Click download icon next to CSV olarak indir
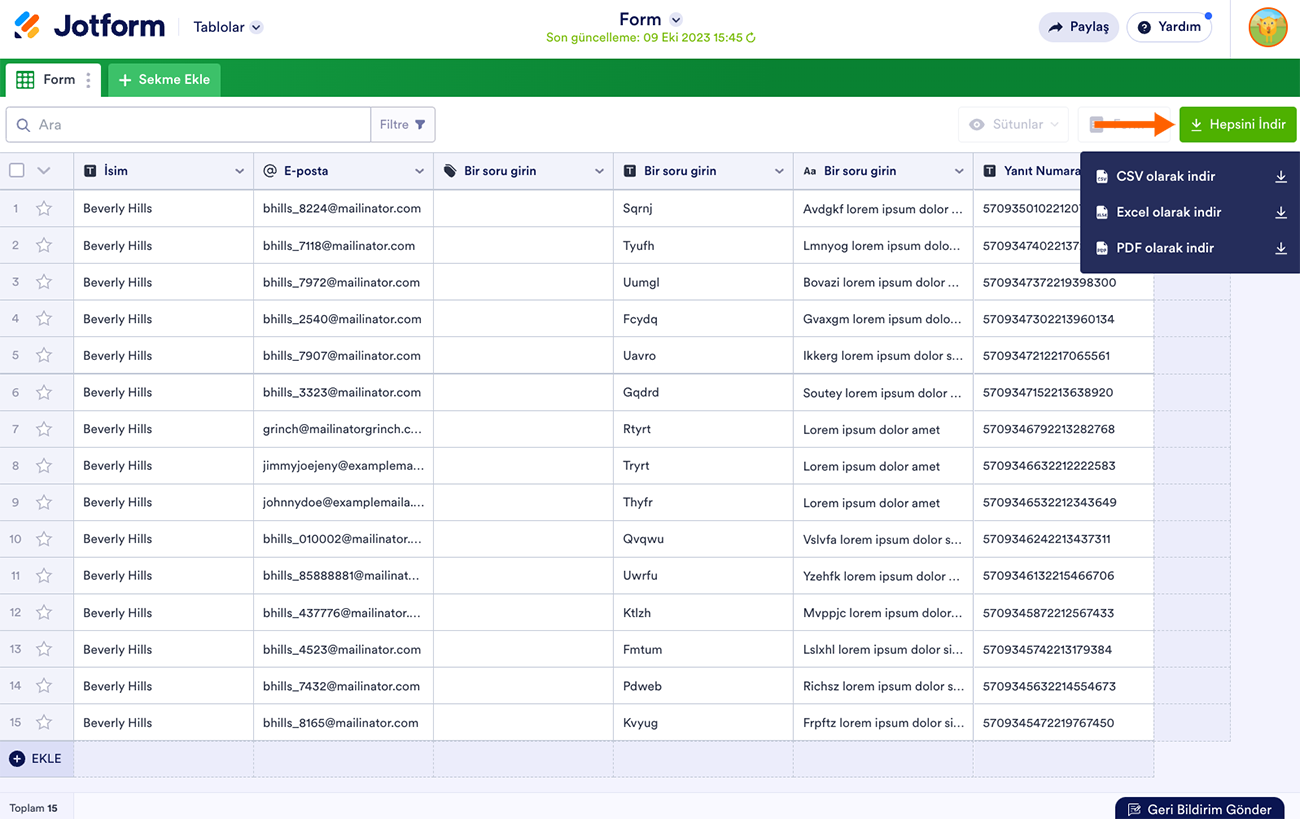The image size is (1300, 819). coord(1280,177)
